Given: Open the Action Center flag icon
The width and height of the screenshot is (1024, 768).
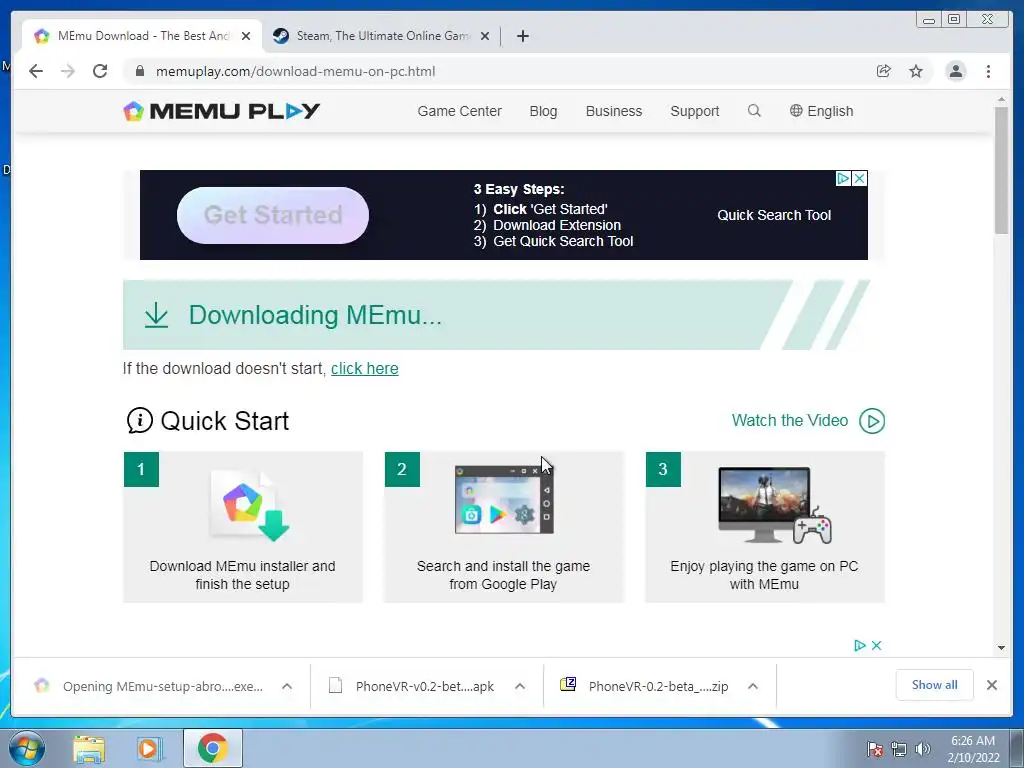Looking at the screenshot, I should 875,749.
